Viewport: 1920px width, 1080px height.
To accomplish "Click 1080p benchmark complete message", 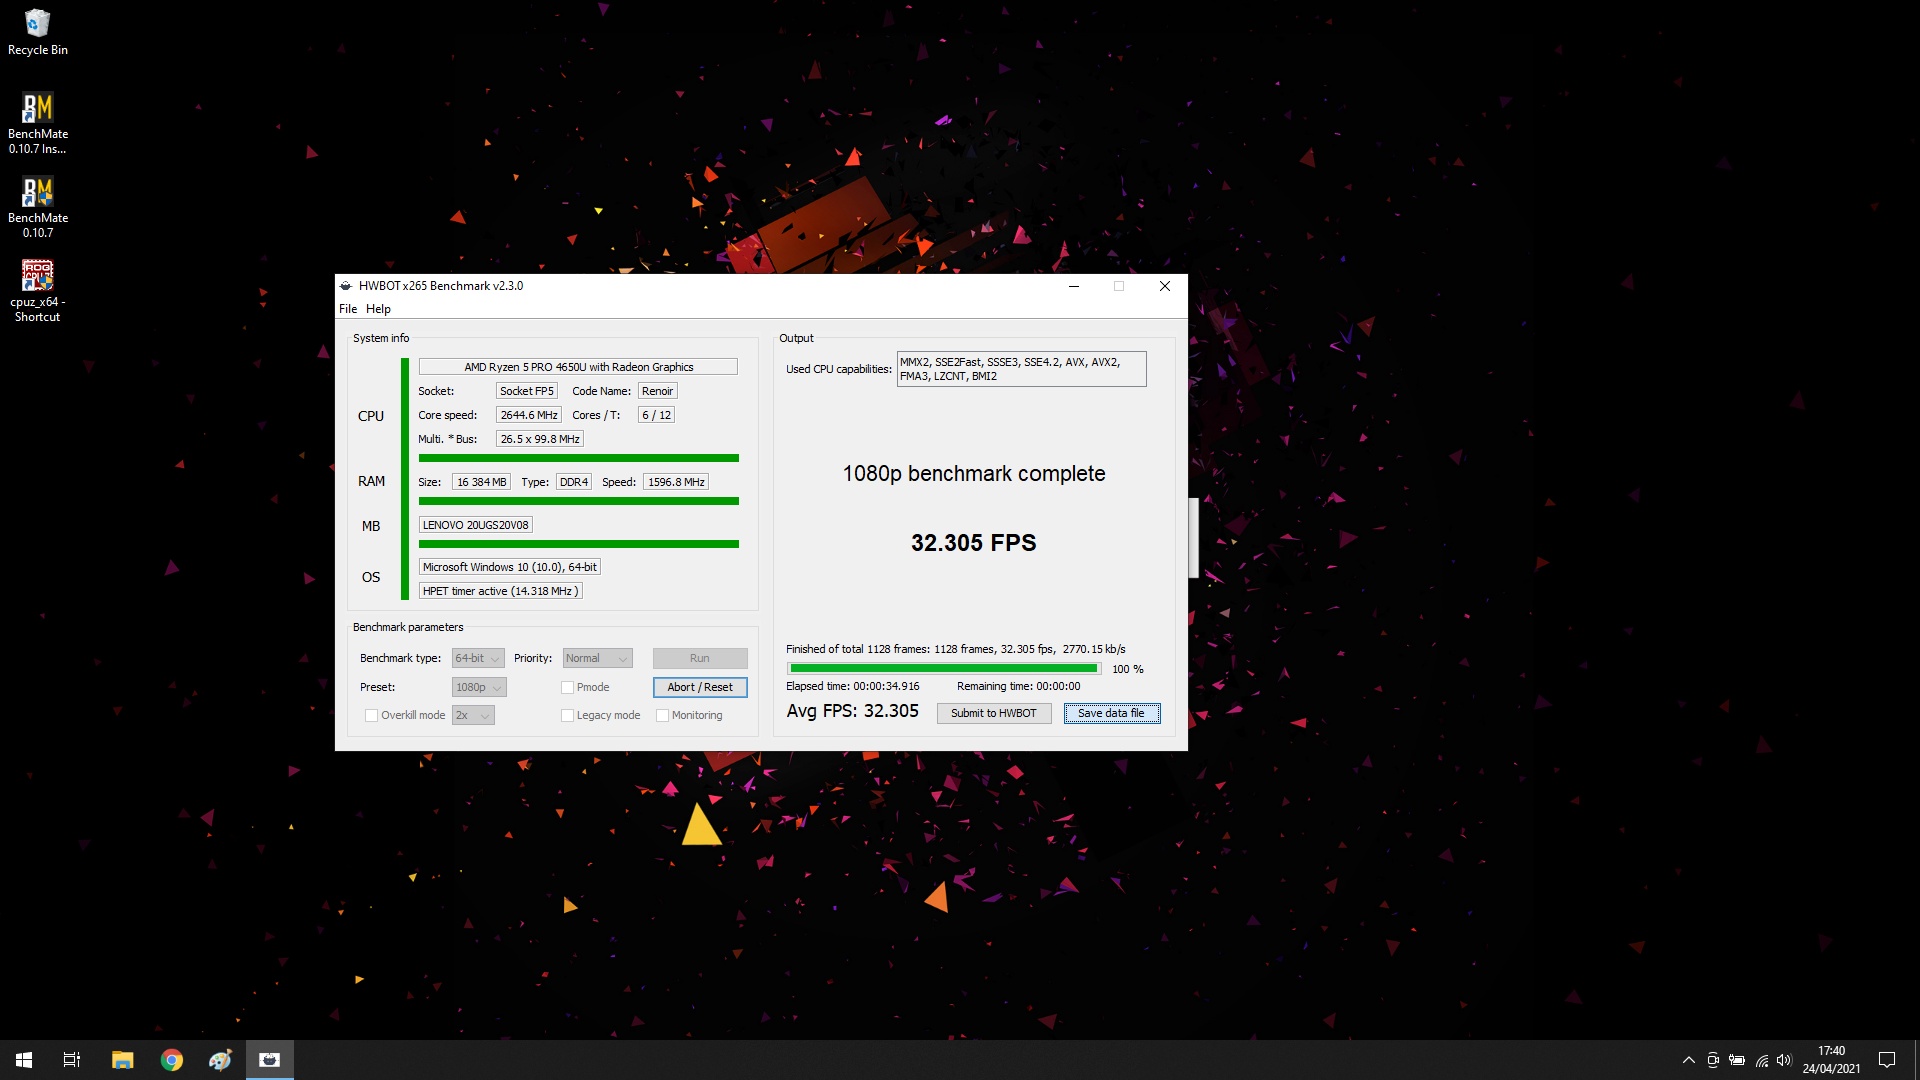I will point(973,474).
